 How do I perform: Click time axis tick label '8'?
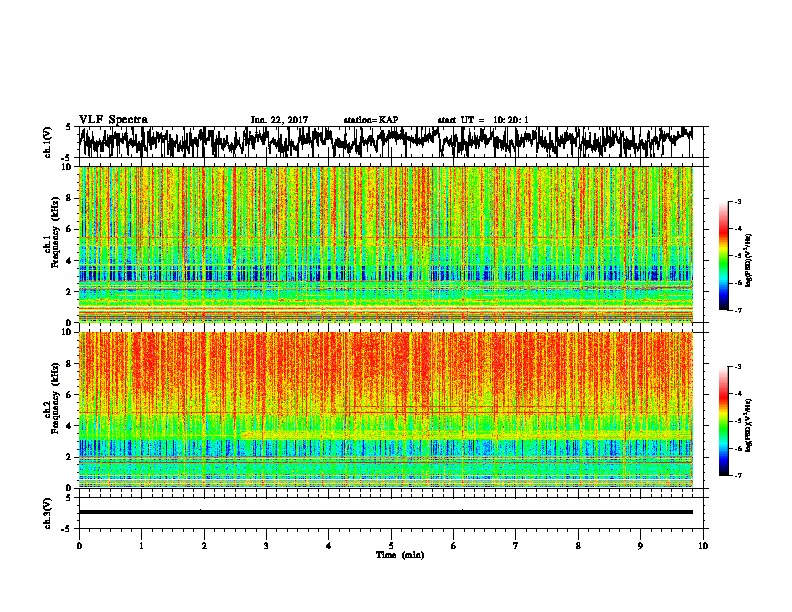tap(578, 546)
